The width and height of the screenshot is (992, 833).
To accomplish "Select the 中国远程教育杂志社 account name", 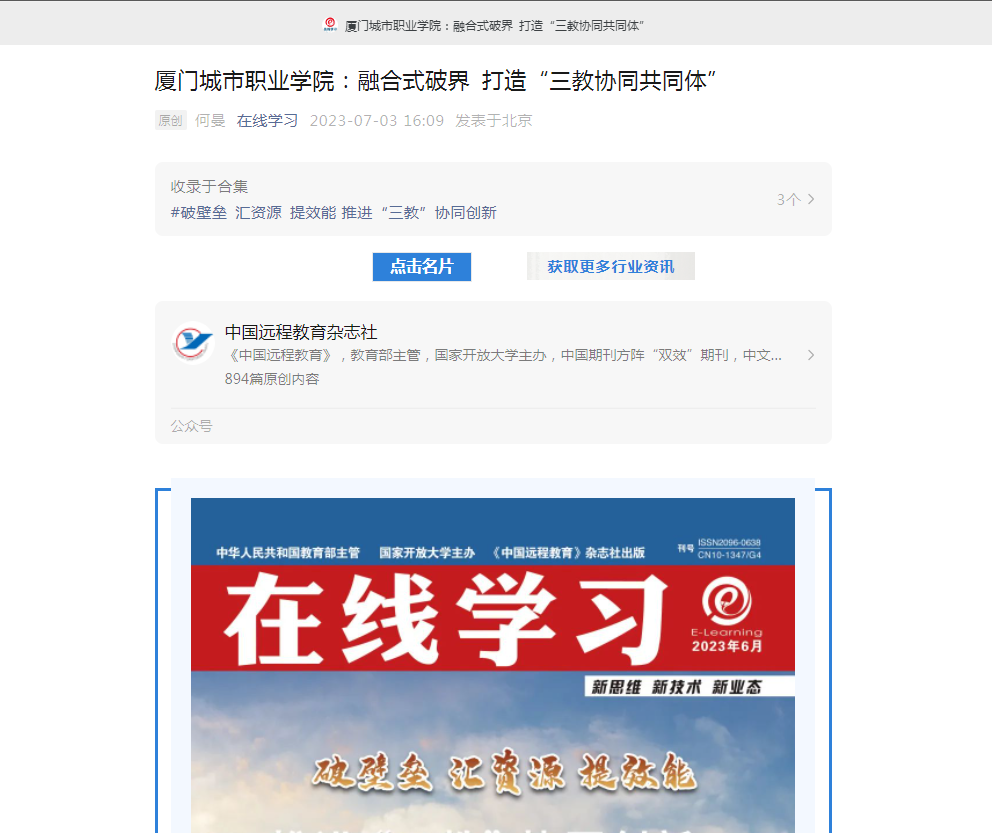I will pos(301,332).
